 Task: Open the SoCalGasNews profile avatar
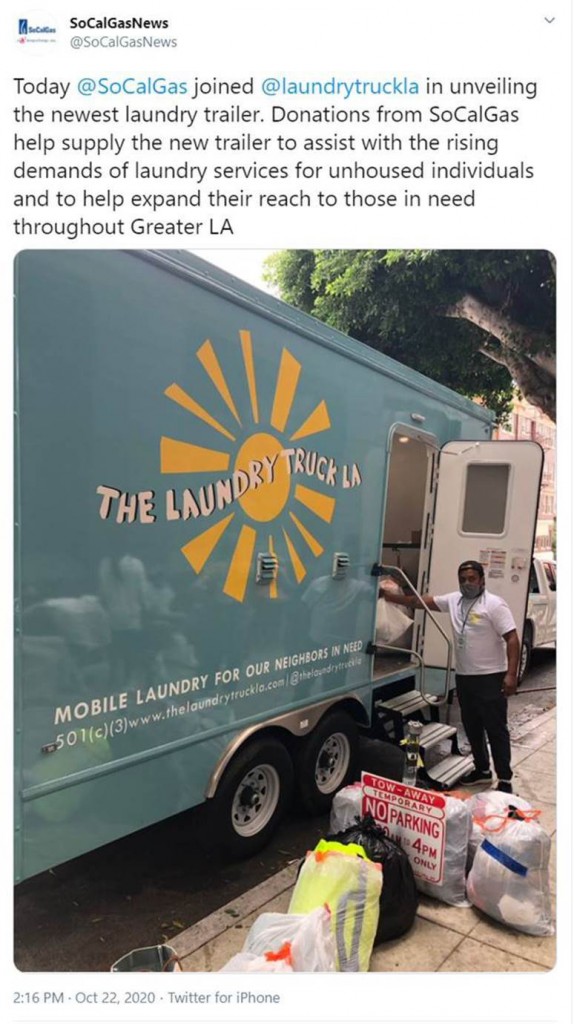tap(38, 33)
